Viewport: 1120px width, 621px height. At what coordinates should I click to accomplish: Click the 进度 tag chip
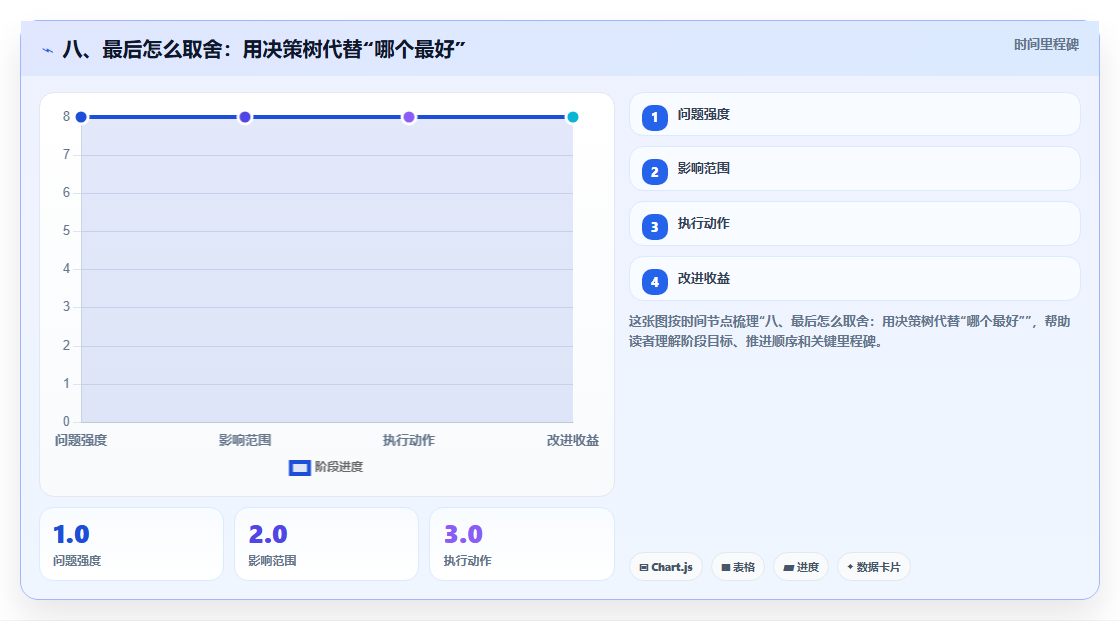click(x=801, y=567)
